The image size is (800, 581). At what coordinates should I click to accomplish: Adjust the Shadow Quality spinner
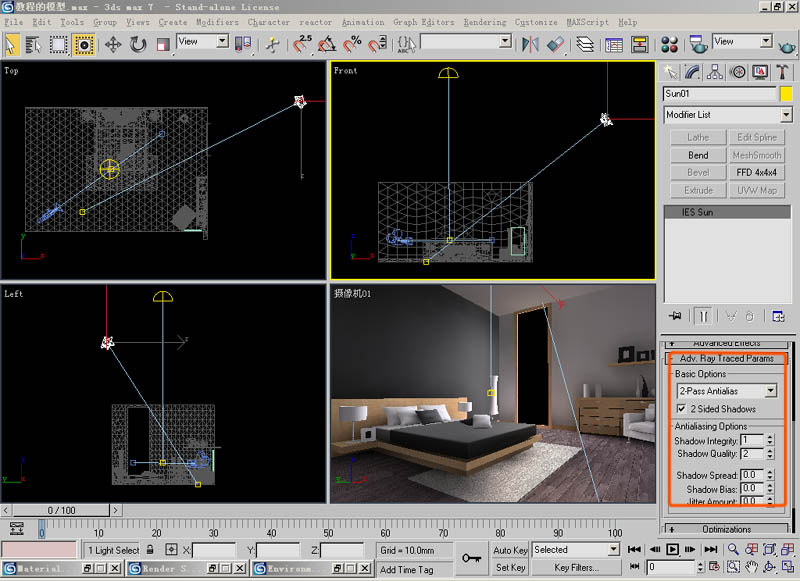[x=770, y=453]
